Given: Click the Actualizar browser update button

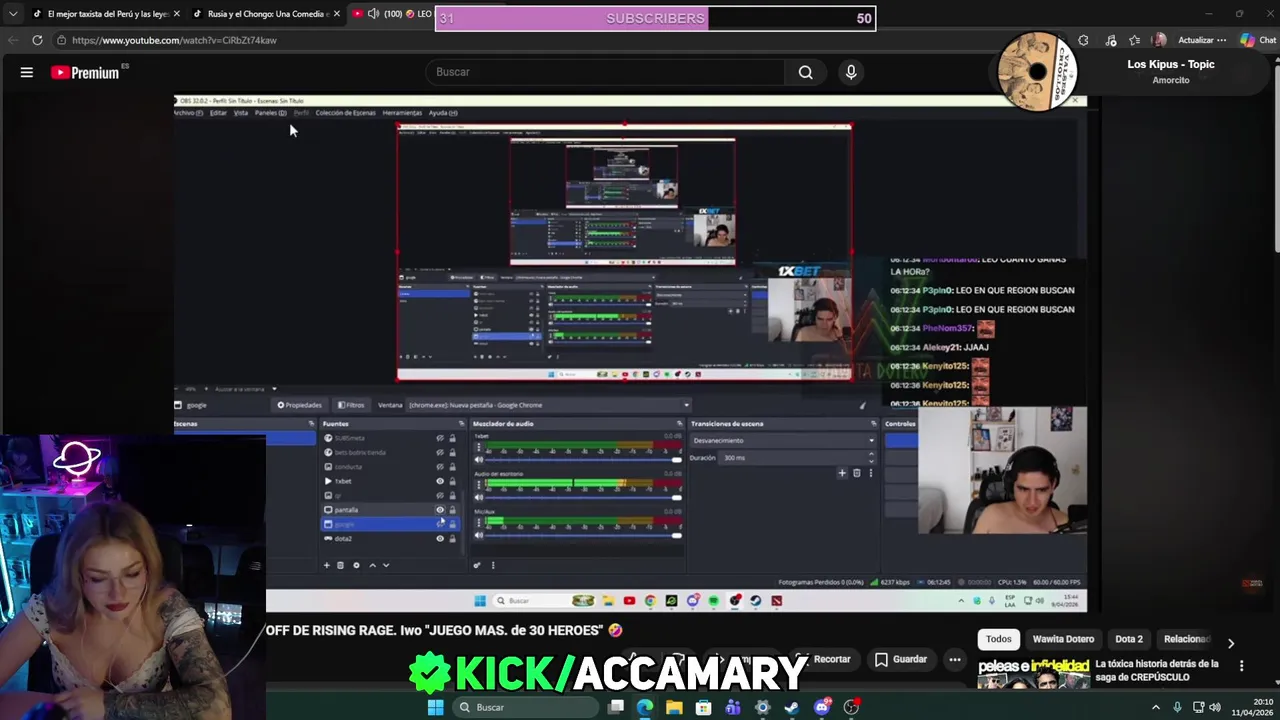Looking at the screenshot, I should point(1195,40).
